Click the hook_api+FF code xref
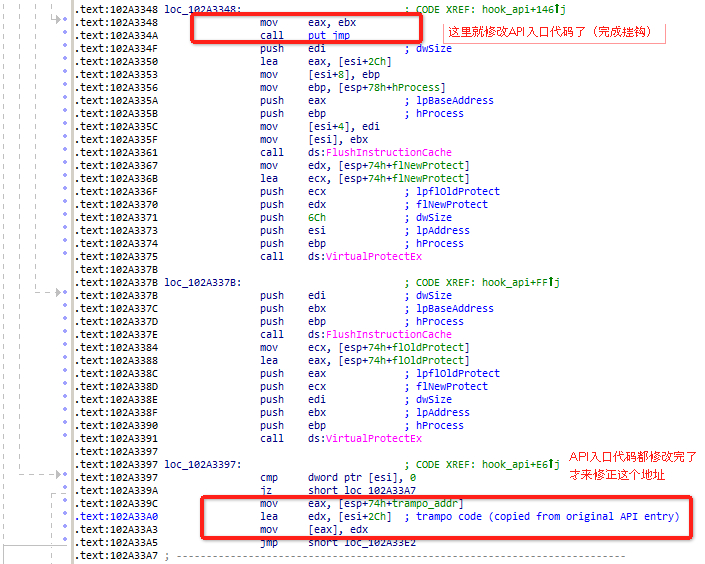The image size is (705, 564). coord(521,282)
